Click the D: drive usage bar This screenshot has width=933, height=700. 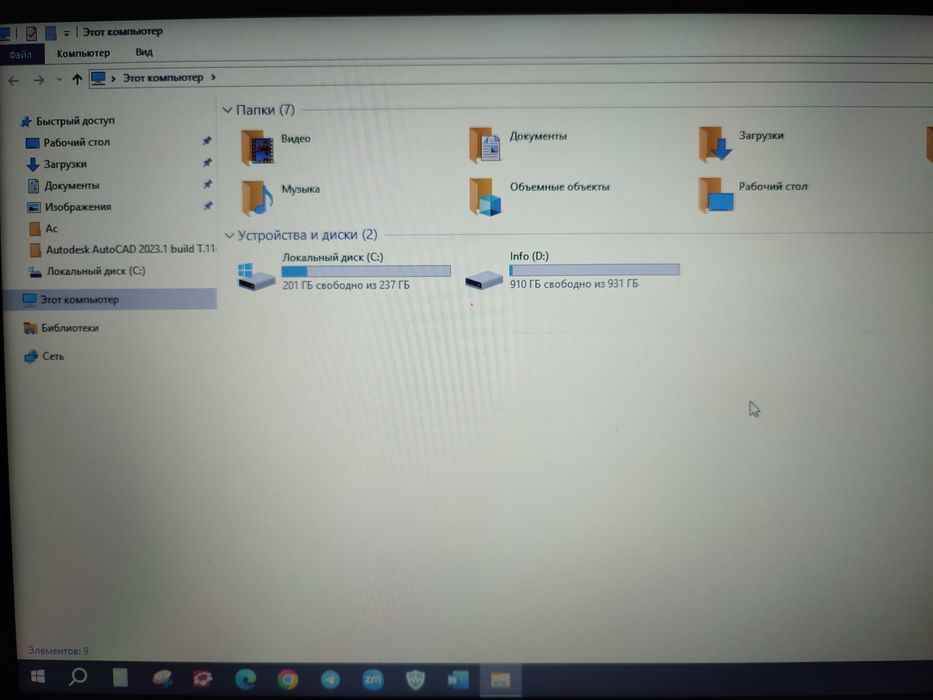click(594, 270)
